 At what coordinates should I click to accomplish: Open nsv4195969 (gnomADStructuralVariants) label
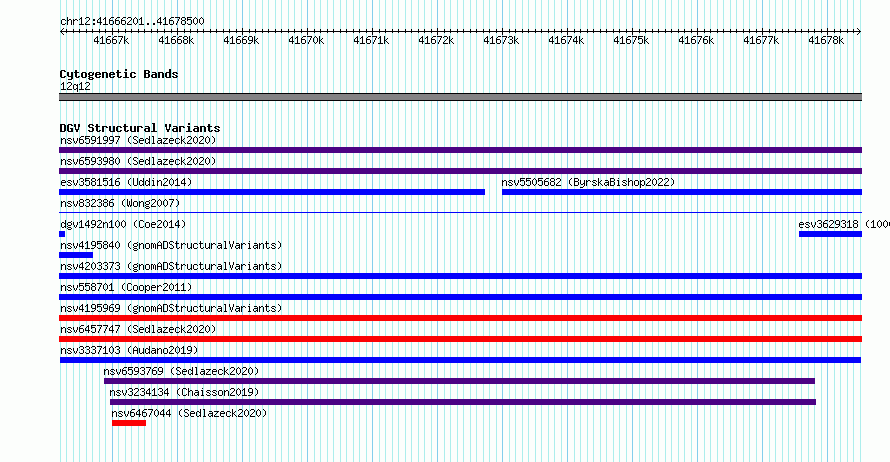pos(171,308)
